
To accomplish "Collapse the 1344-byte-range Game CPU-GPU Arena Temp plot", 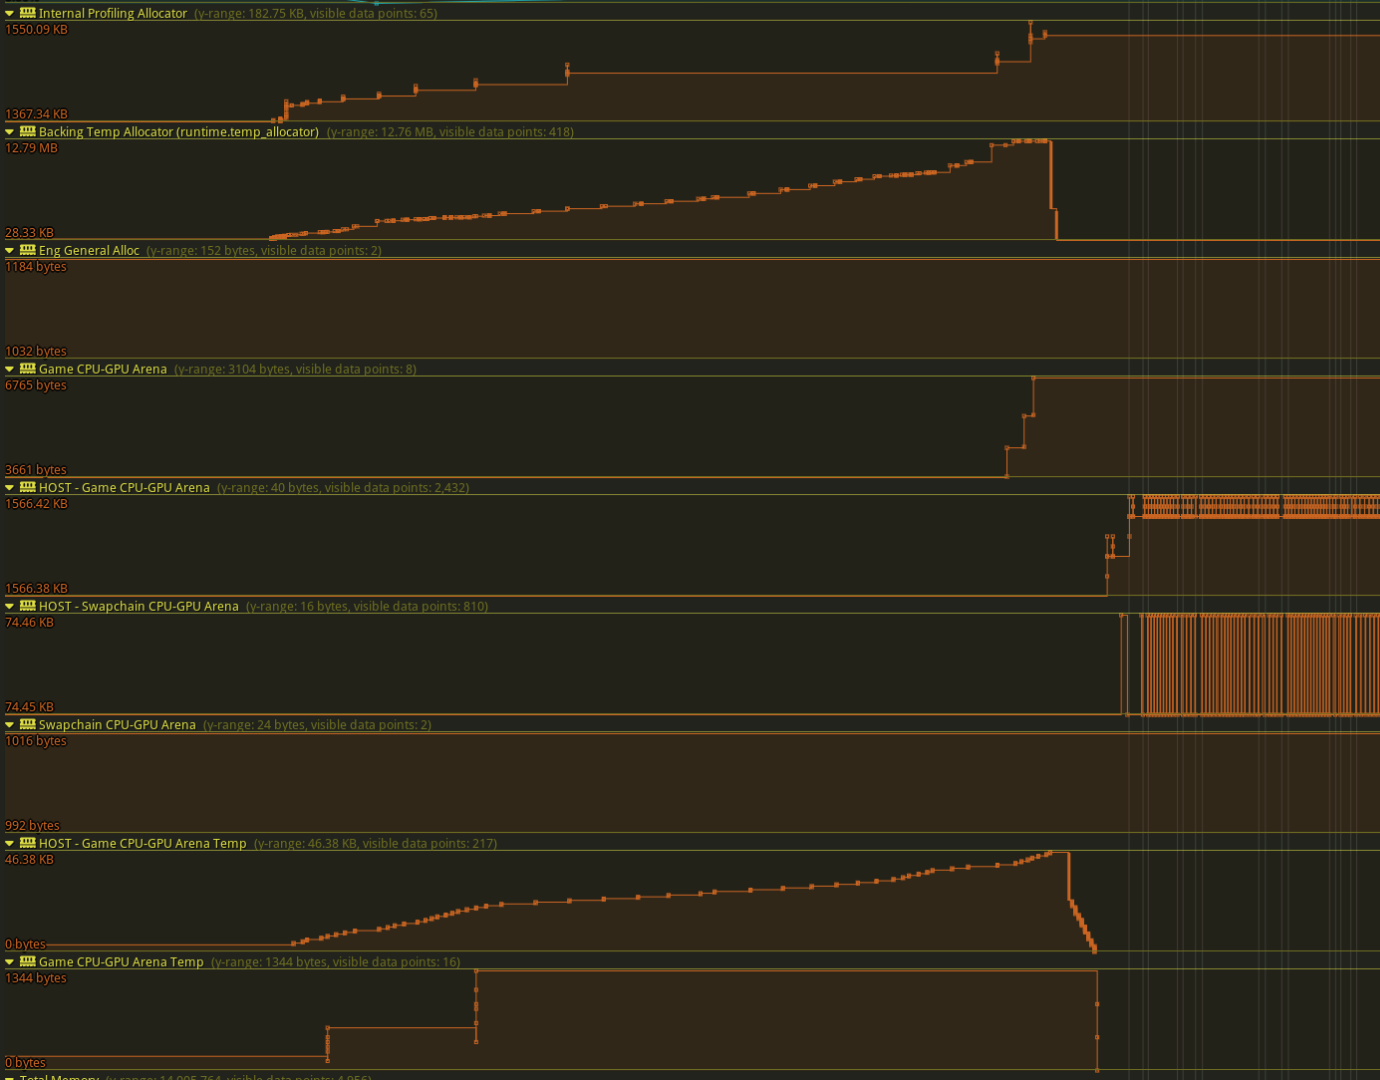I will 9,962.
